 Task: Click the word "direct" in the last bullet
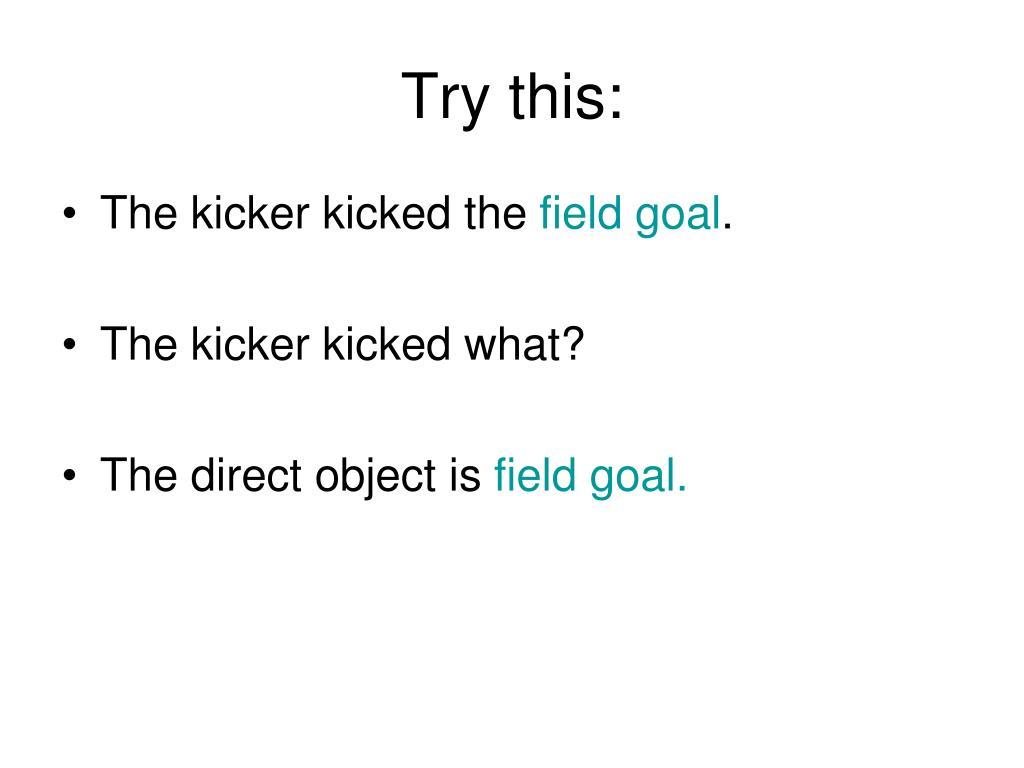(246, 474)
